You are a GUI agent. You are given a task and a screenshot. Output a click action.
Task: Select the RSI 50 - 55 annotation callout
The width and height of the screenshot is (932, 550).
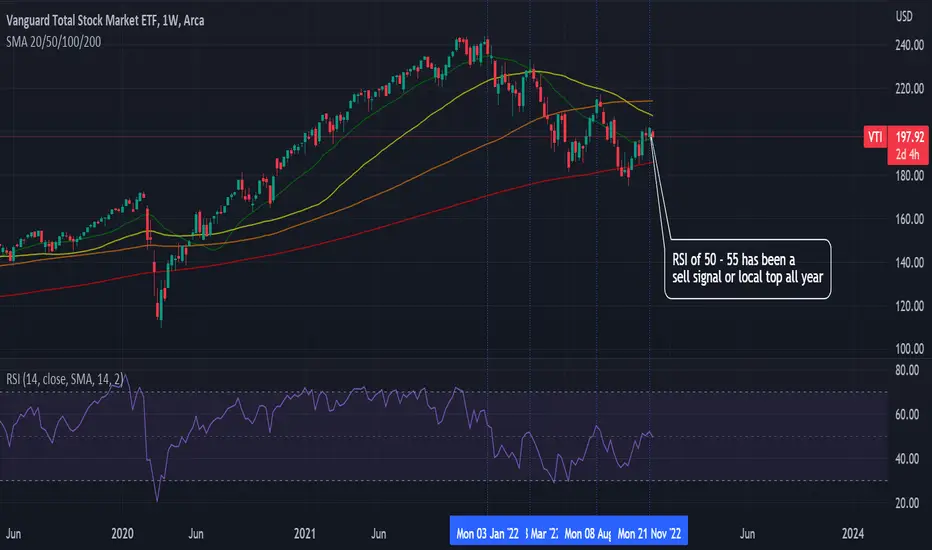(747, 269)
